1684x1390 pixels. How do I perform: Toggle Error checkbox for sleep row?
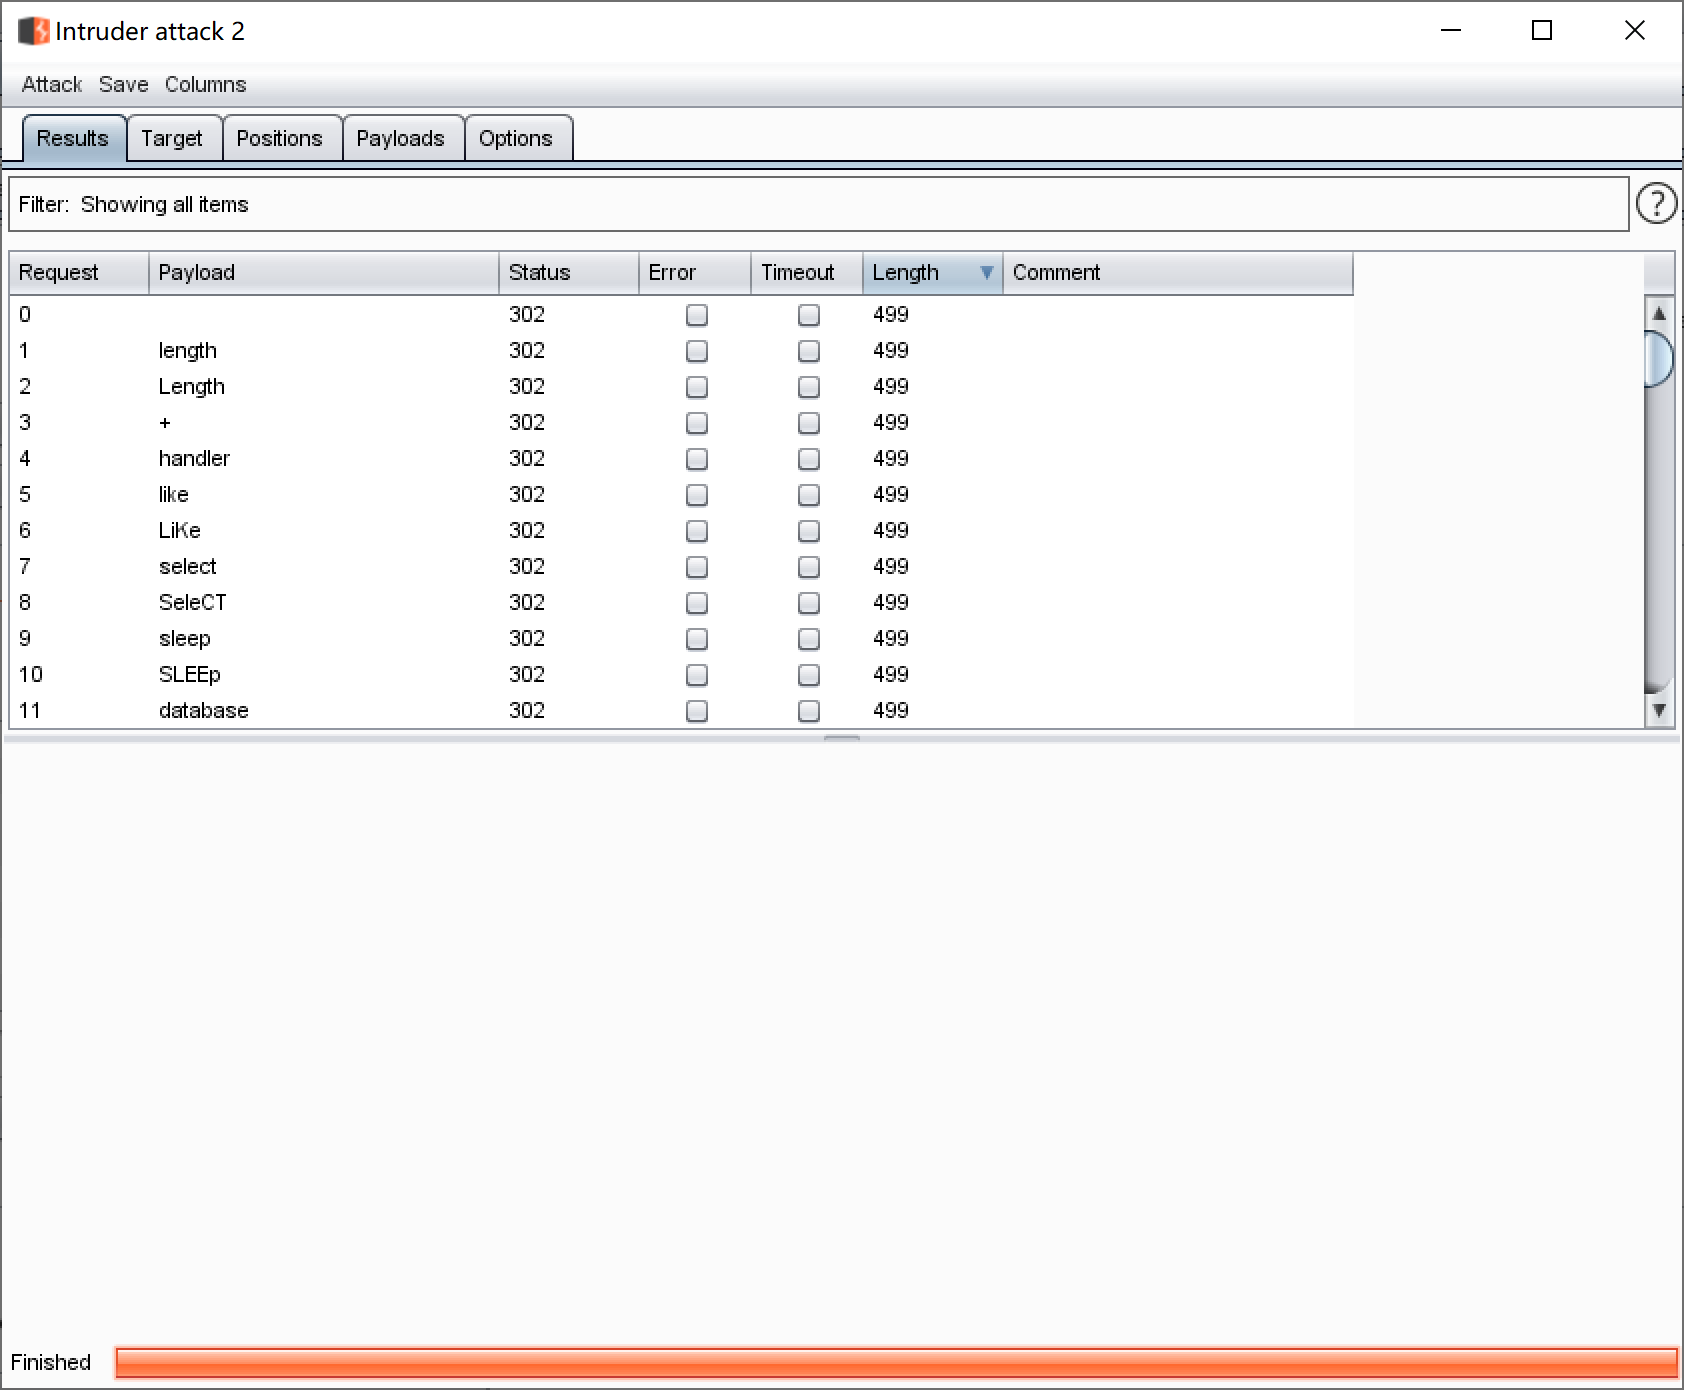point(697,639)
